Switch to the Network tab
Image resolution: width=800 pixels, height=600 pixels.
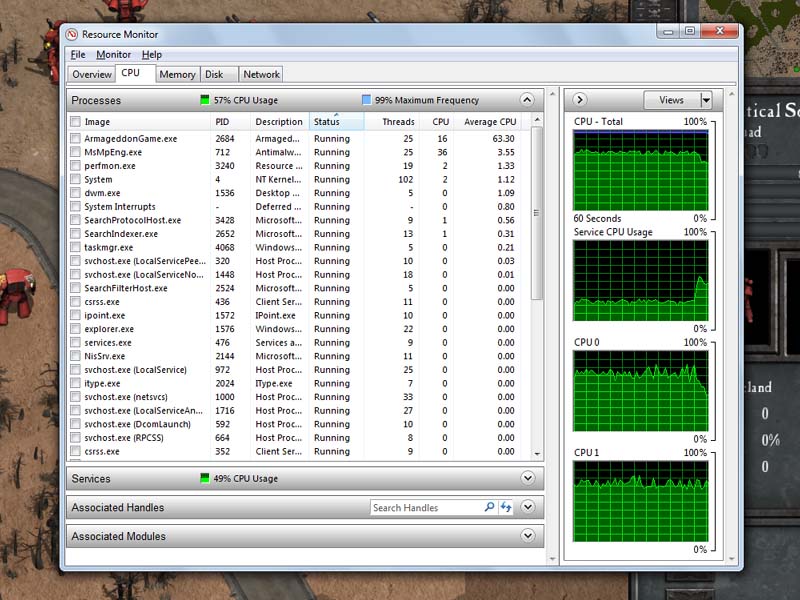(x=261, y=74)
